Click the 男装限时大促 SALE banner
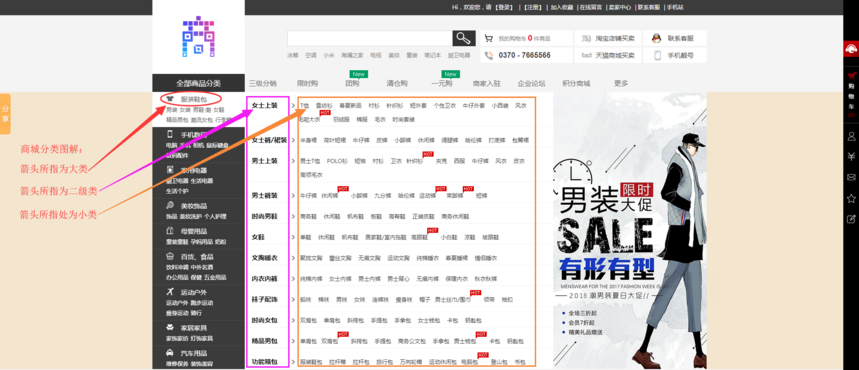Screen dimensions: 859x370 tap(630, 230)
